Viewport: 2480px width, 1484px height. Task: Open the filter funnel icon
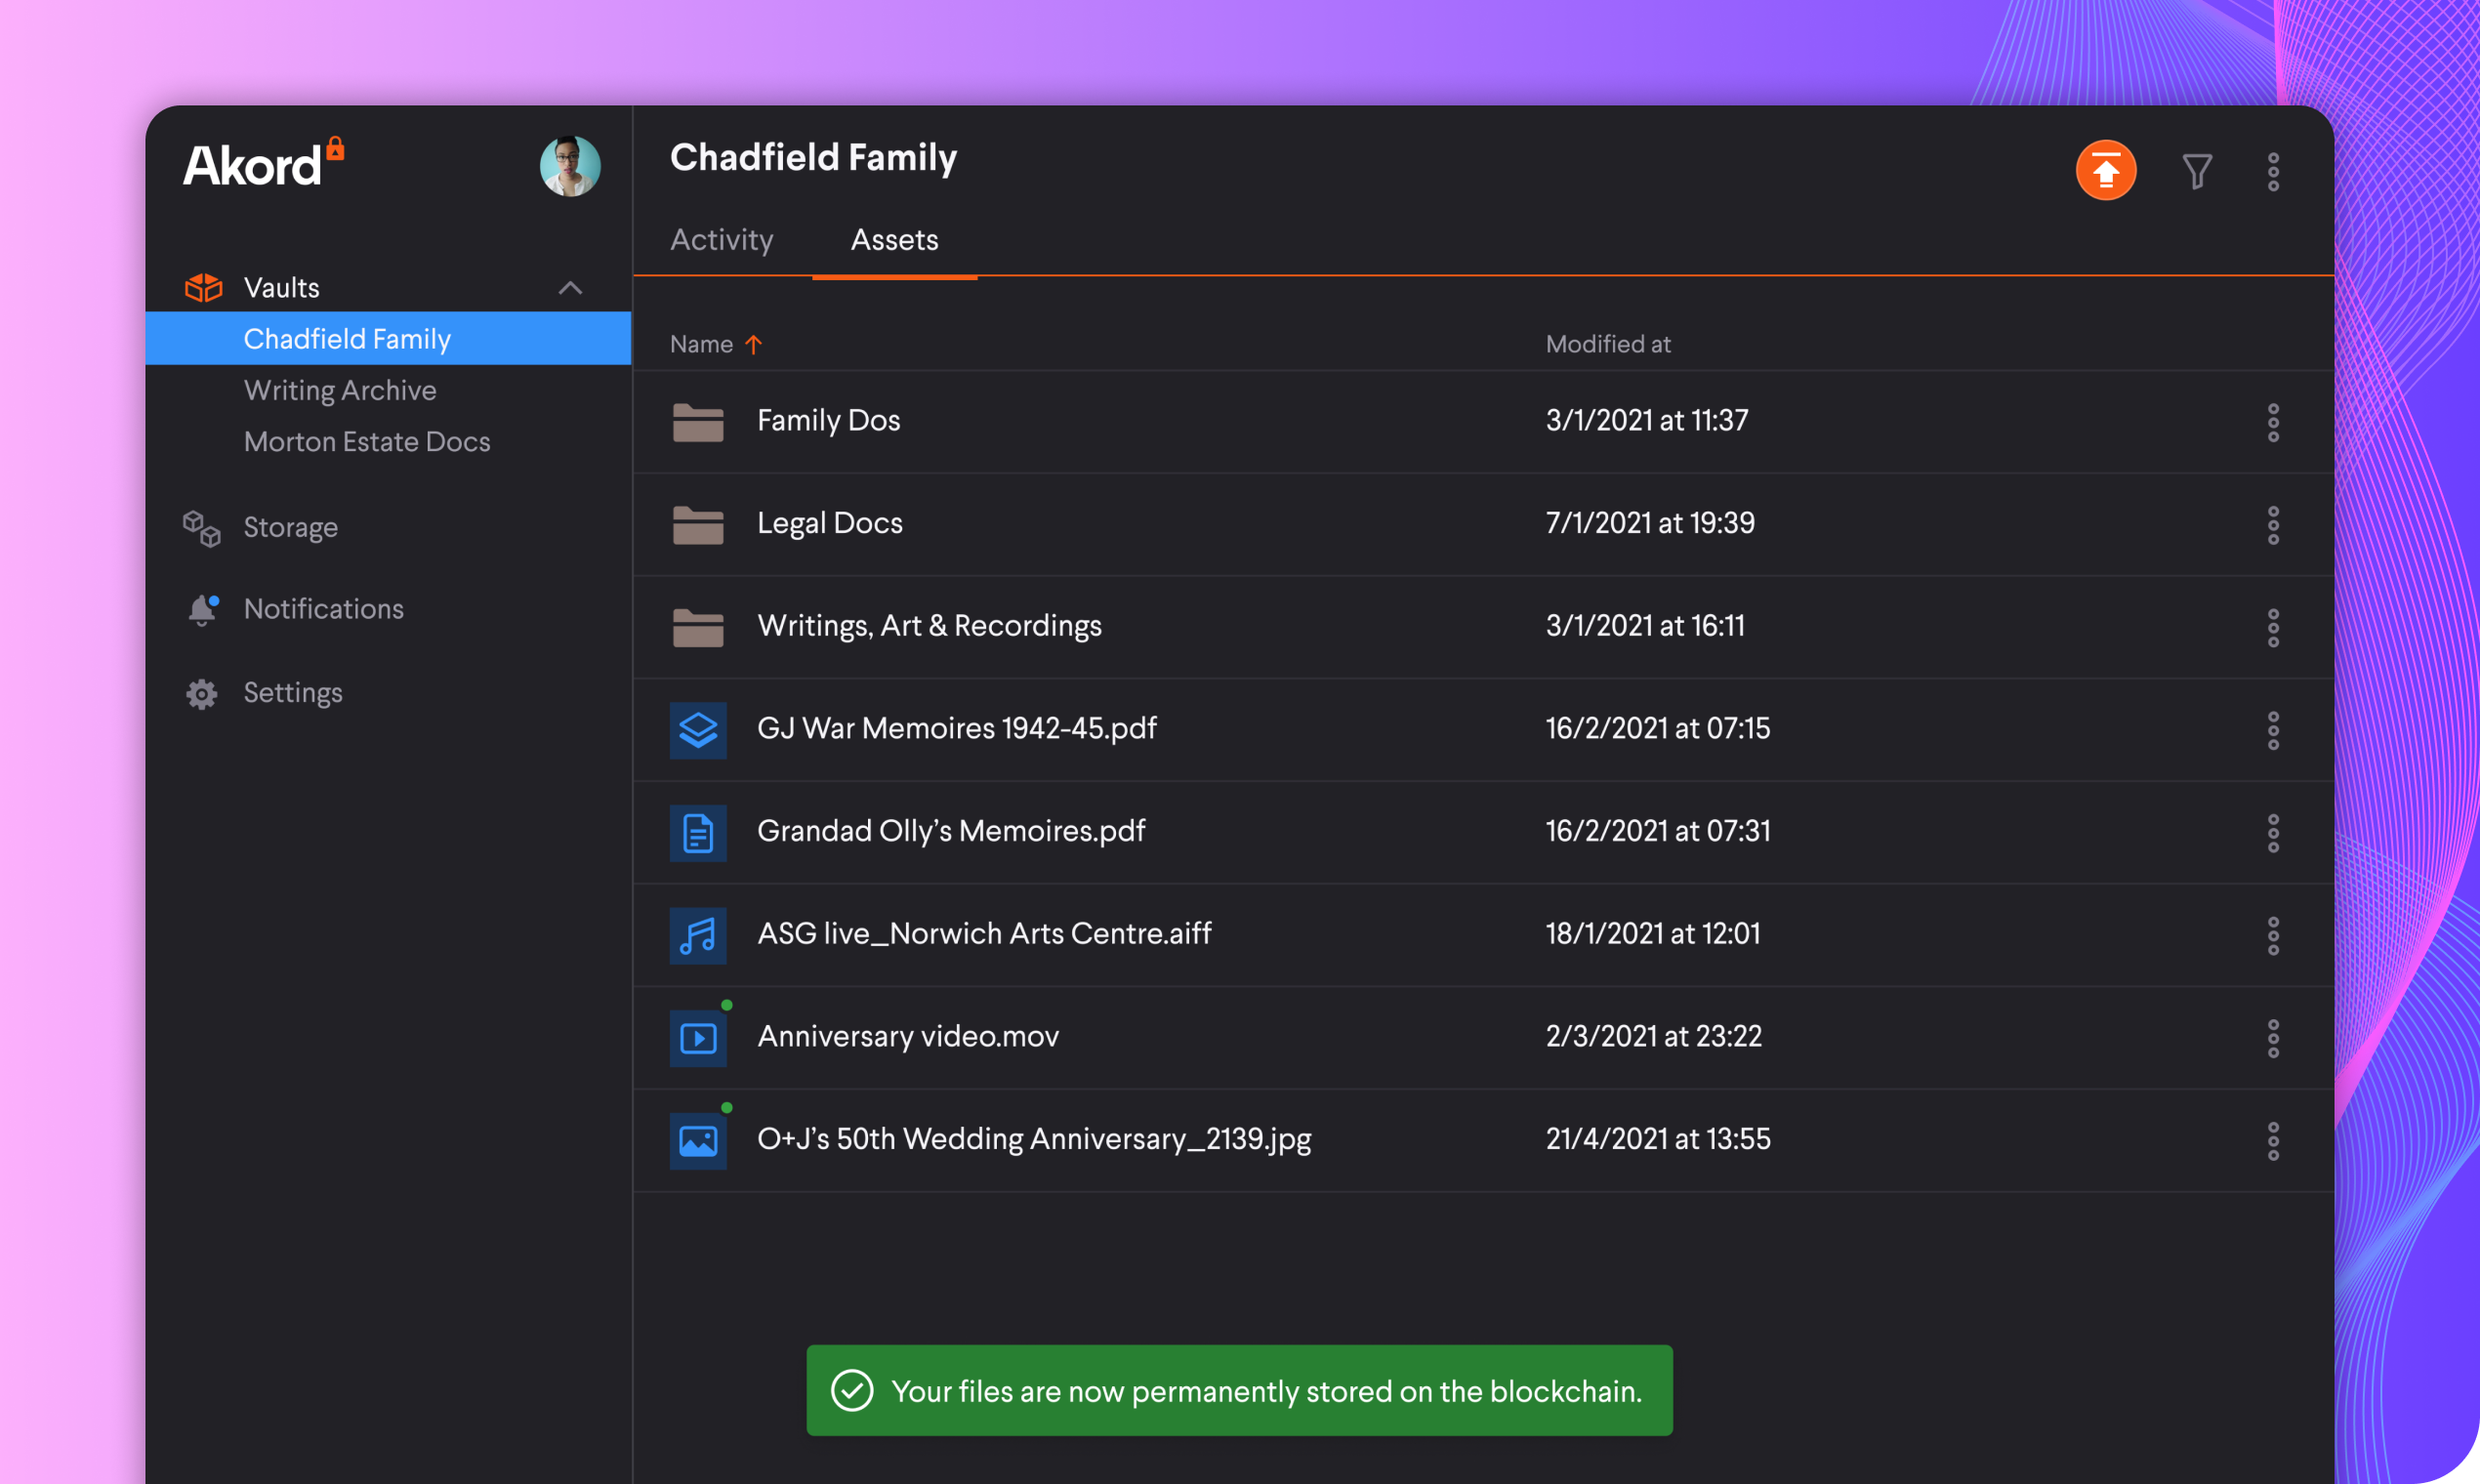pyautogui.click(x=2196, y=171)
